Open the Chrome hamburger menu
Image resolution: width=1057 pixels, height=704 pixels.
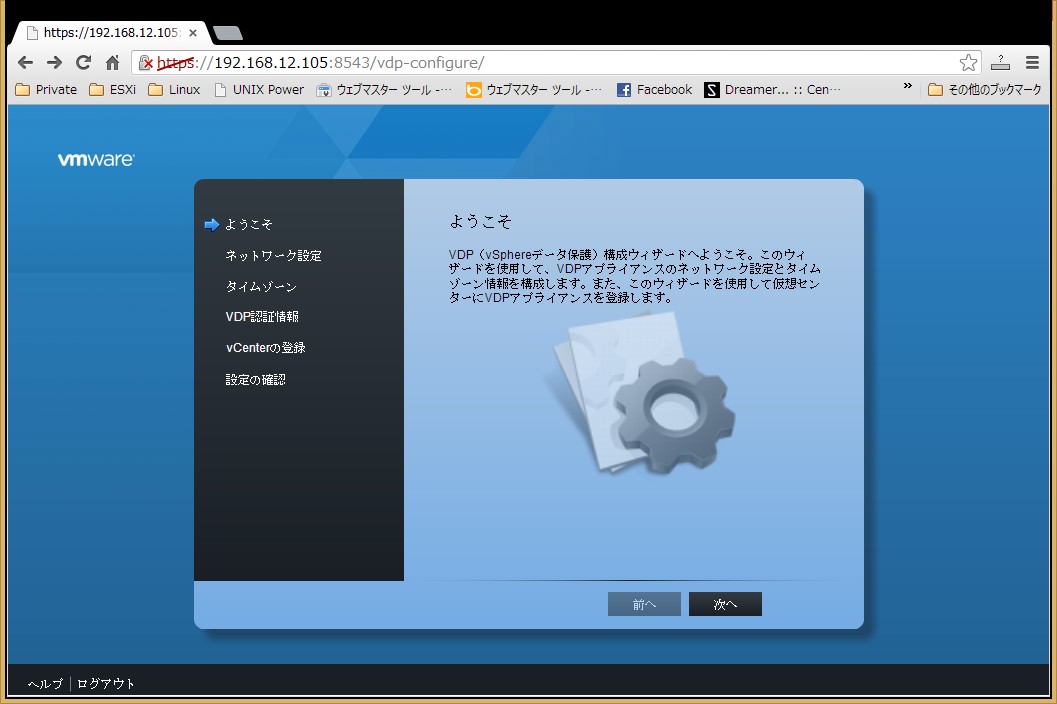[x=1032, y=63]
